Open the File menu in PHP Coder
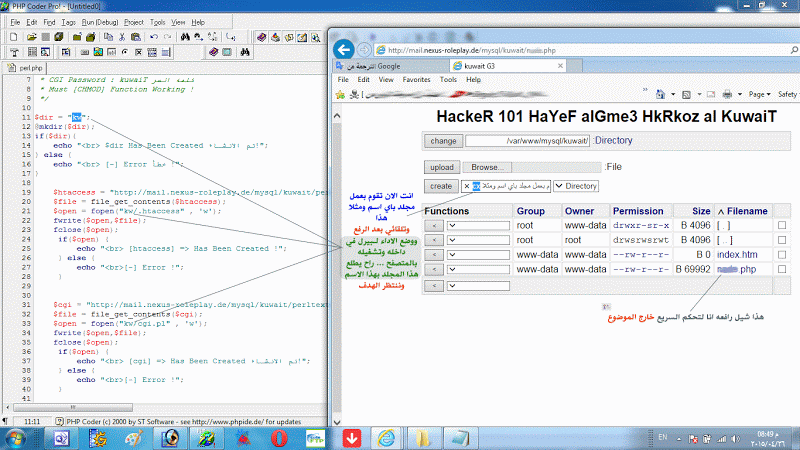Viewport: 800px width, 450px height. click(x=15, y=22)
